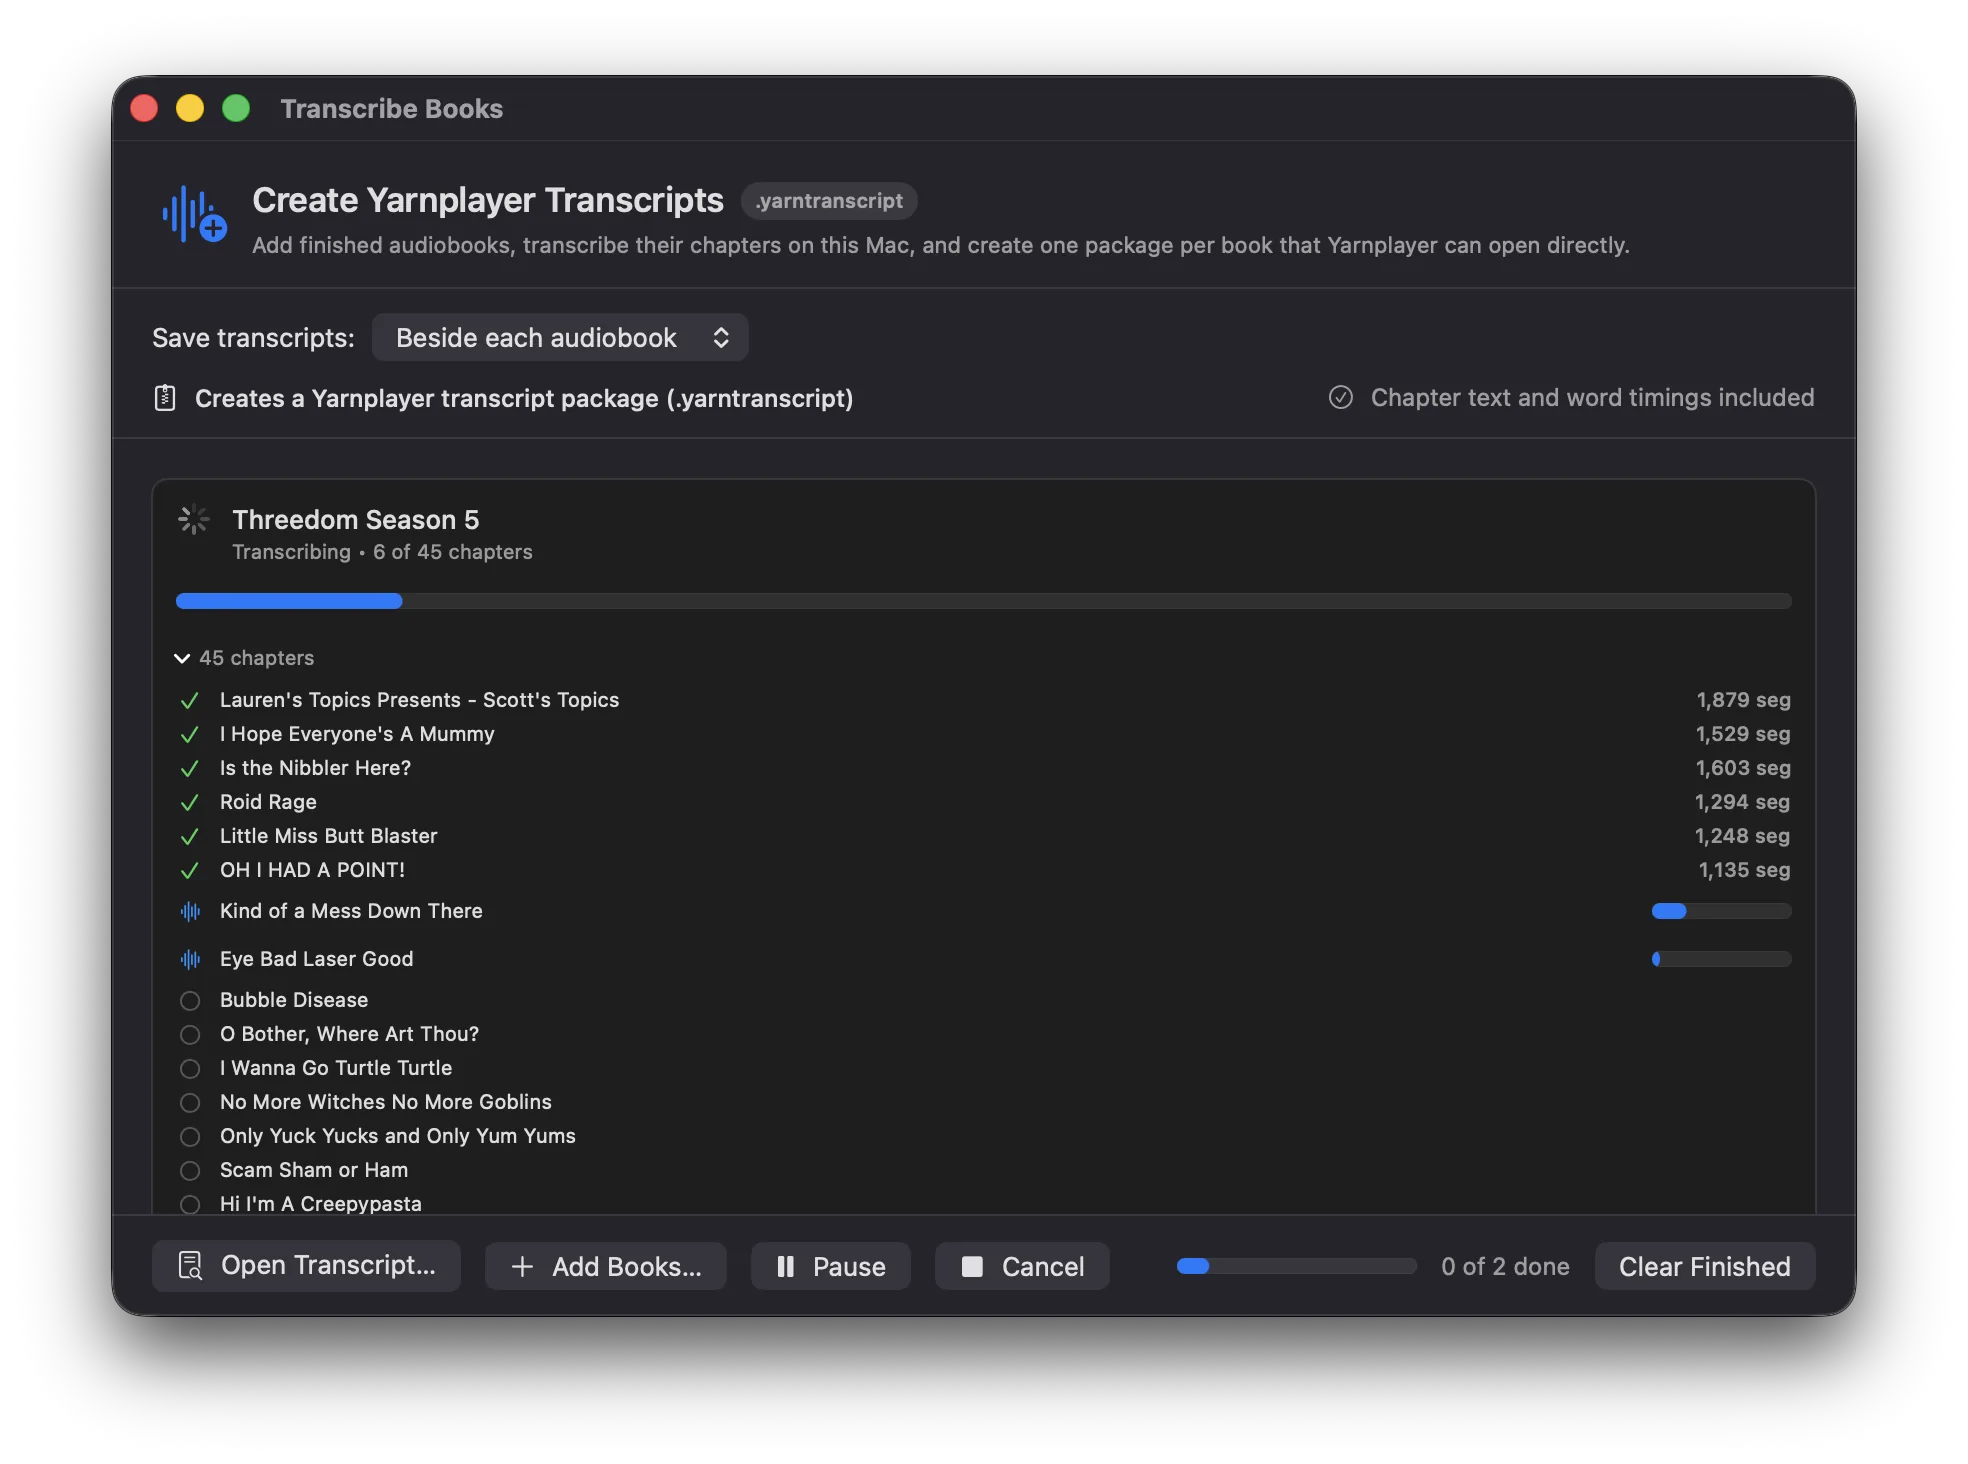
Task: Cancel the transcription job
Action: (x=1022, y=1267)
